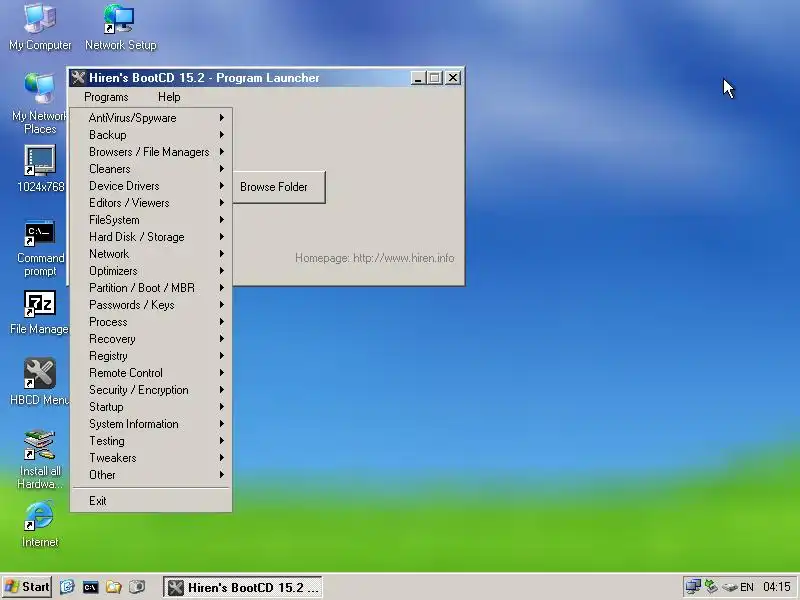Choose the Device Drivers entry
This screenshot has height=600, width=800.
(151, 186)
